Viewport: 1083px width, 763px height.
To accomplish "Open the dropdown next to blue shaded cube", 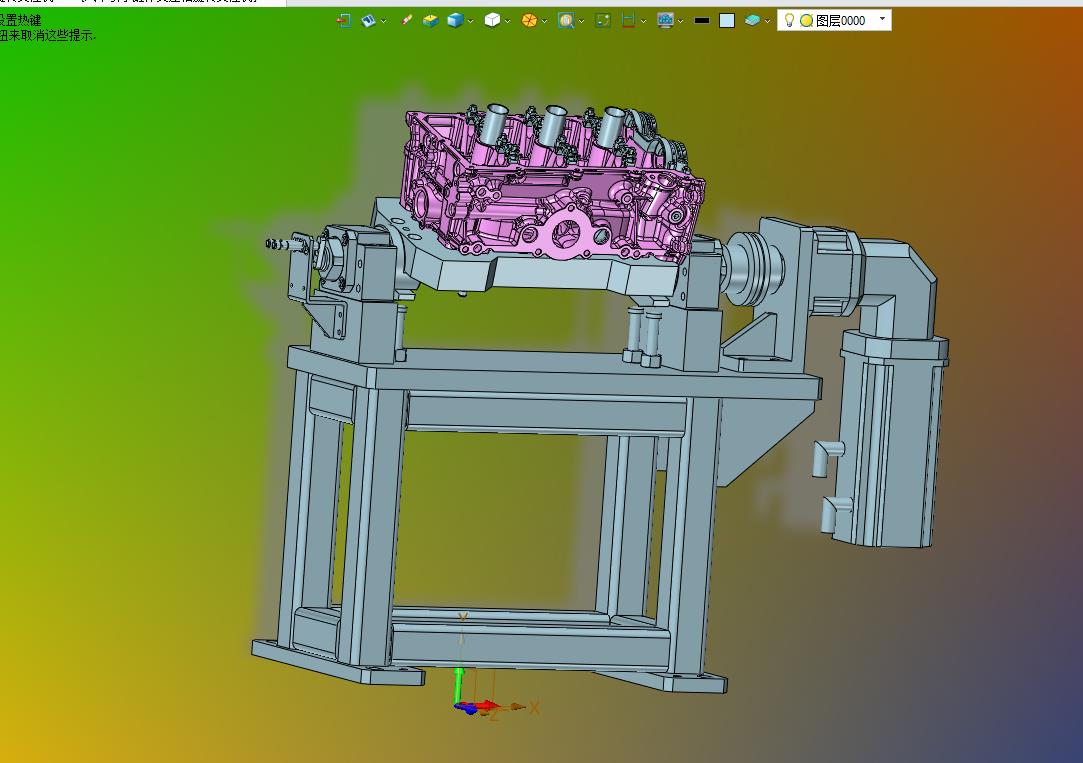I will 470,21.
